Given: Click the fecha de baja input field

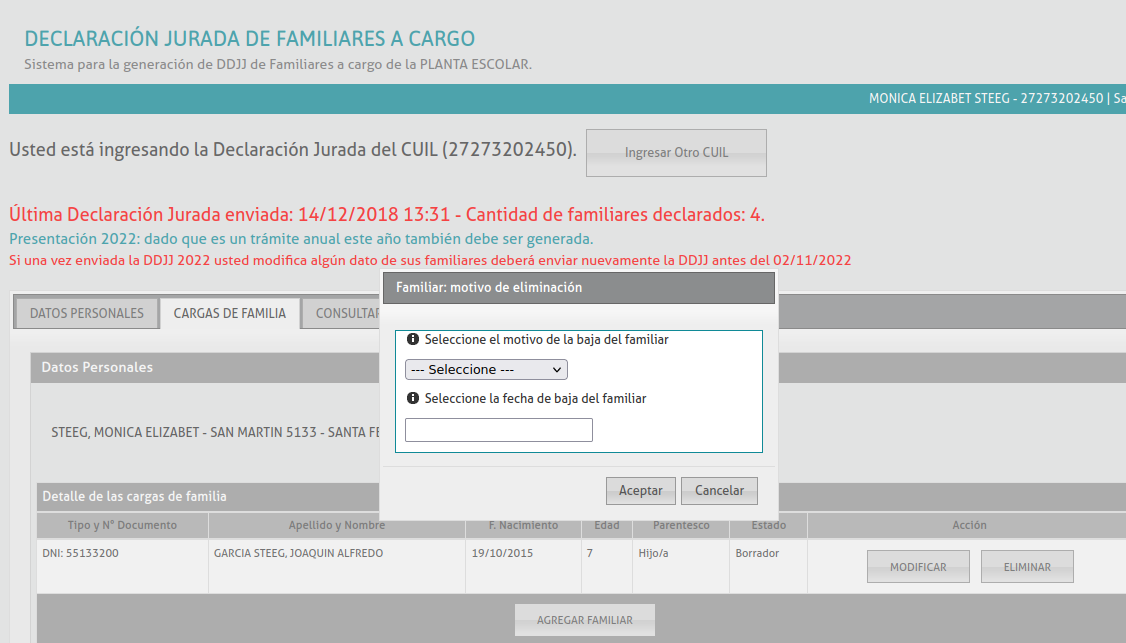Looking at the screenshot, I should [498, 430].
